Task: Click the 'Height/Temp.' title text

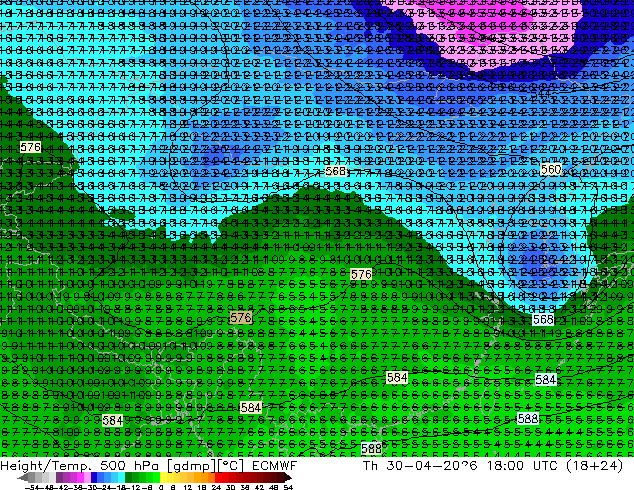Action: pyautogui.click(x=47, y=466)
